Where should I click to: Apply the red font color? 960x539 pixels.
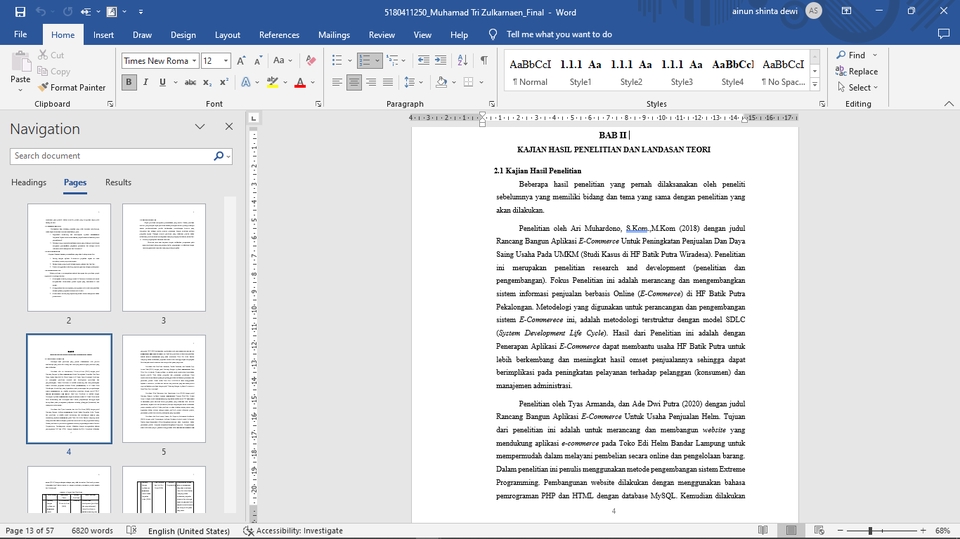coord(300,82)
